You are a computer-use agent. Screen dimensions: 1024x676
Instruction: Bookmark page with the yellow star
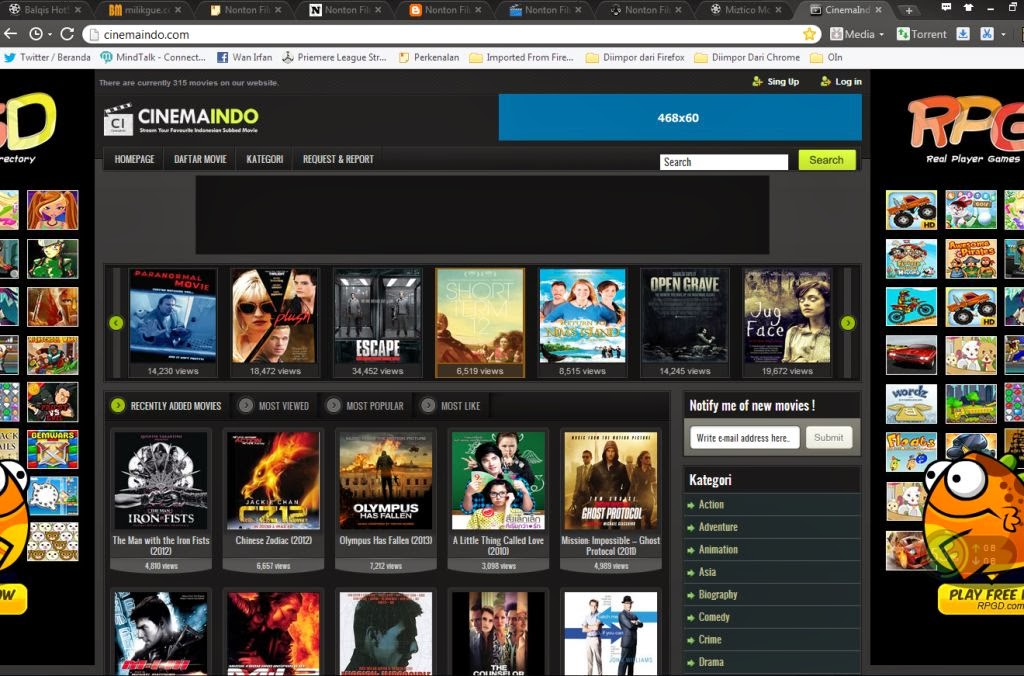tap(809, 34)
